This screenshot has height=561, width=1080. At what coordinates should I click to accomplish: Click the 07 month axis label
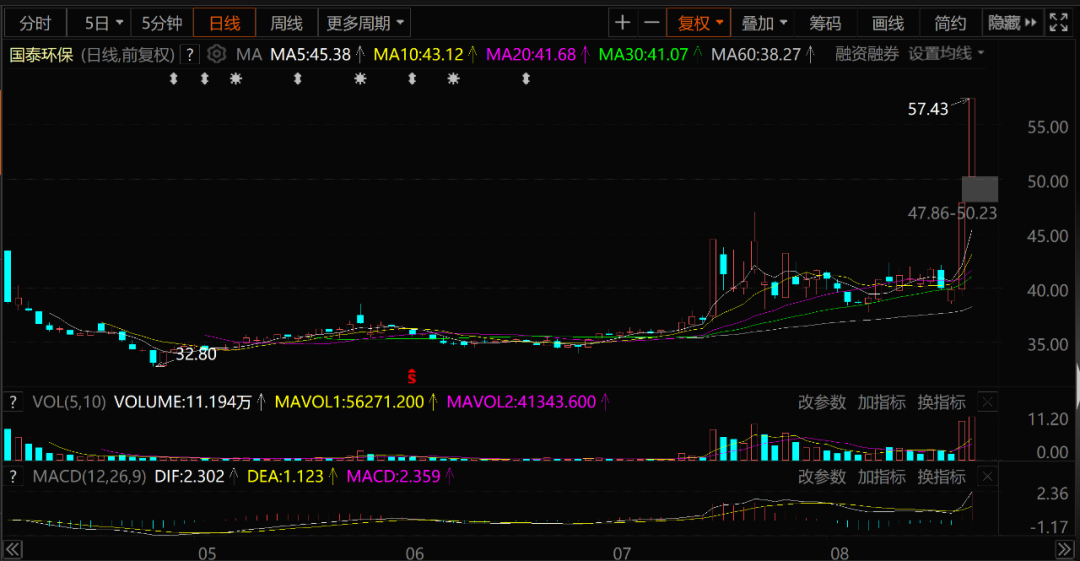[622, 553]
